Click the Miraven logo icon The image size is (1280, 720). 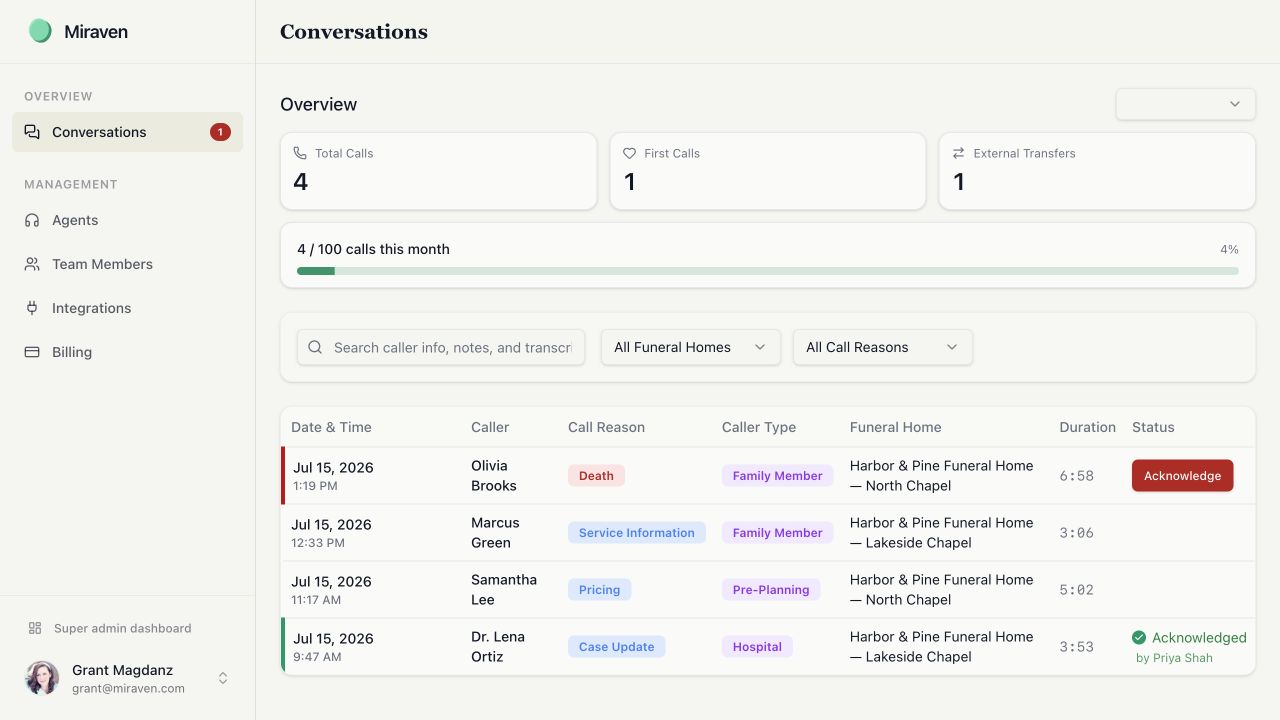pyautogui.click(x=40, y=31)
